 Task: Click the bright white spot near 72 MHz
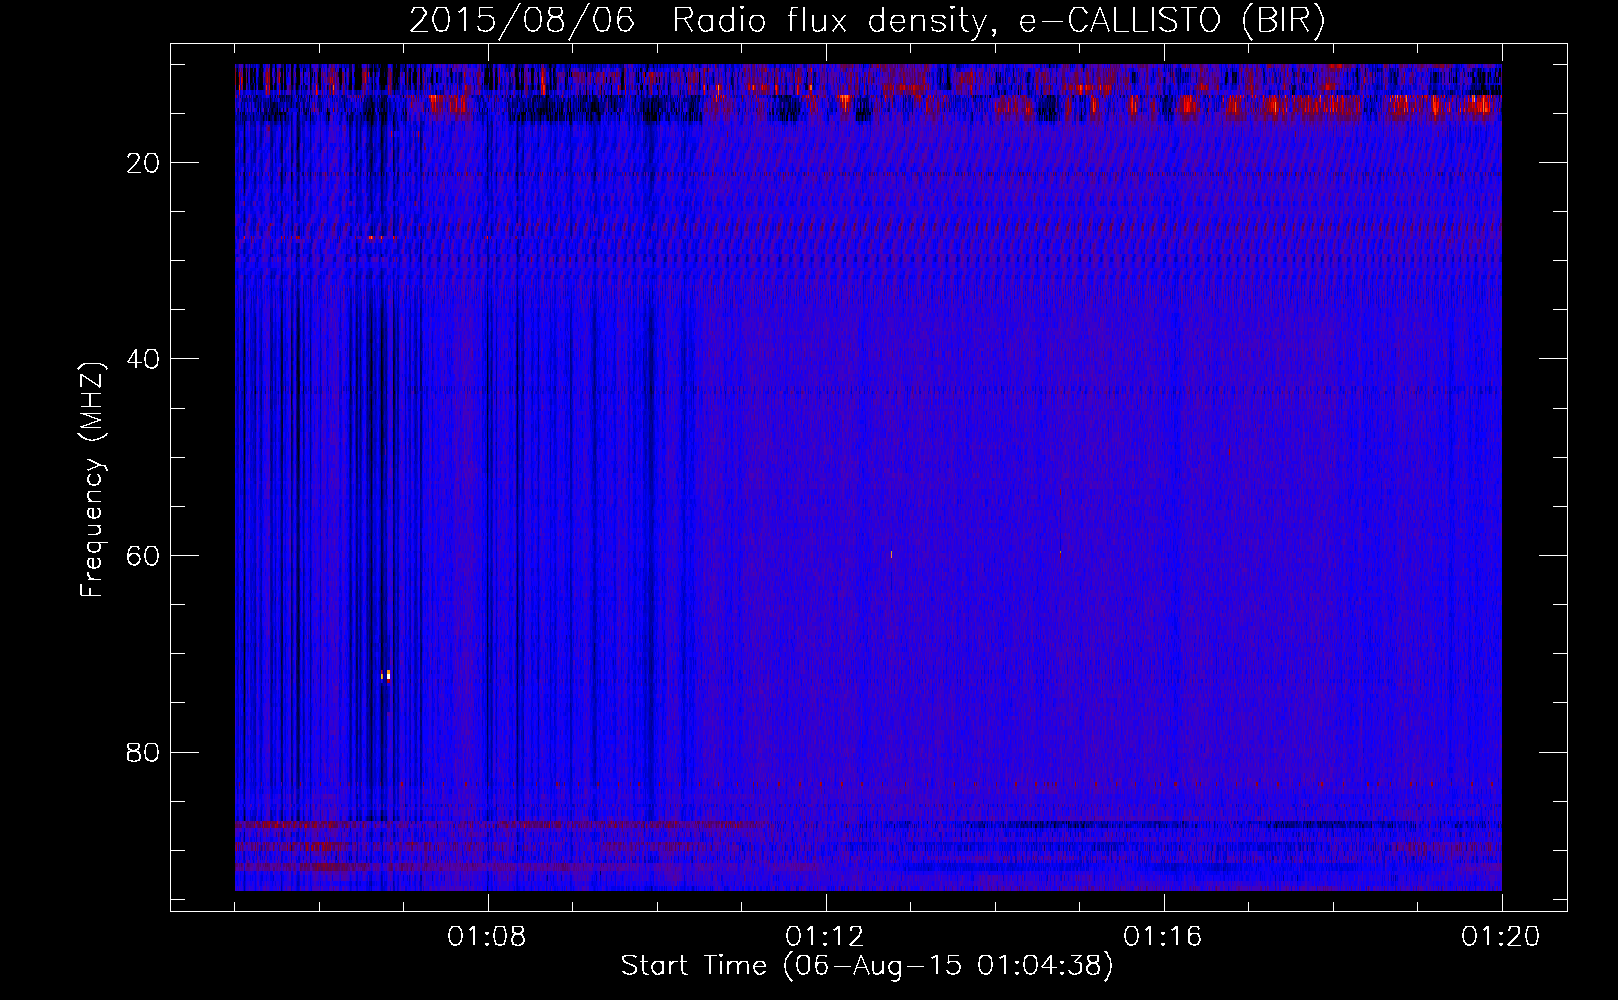[x=386, y=676]
